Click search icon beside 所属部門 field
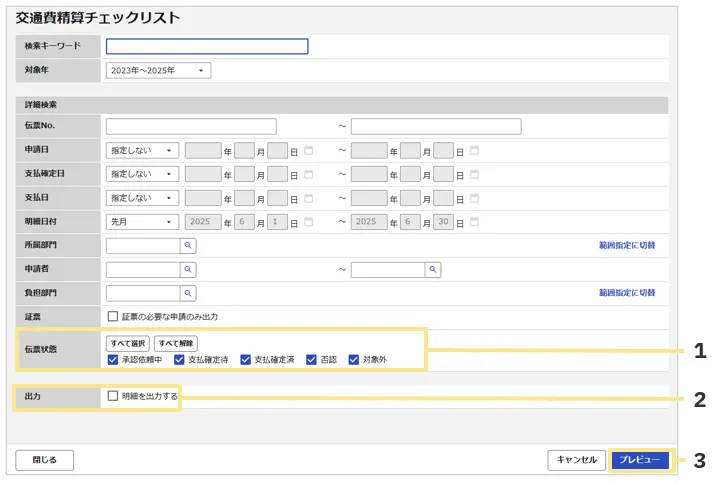This screenshot has width=717, height=483. [188, 245]
